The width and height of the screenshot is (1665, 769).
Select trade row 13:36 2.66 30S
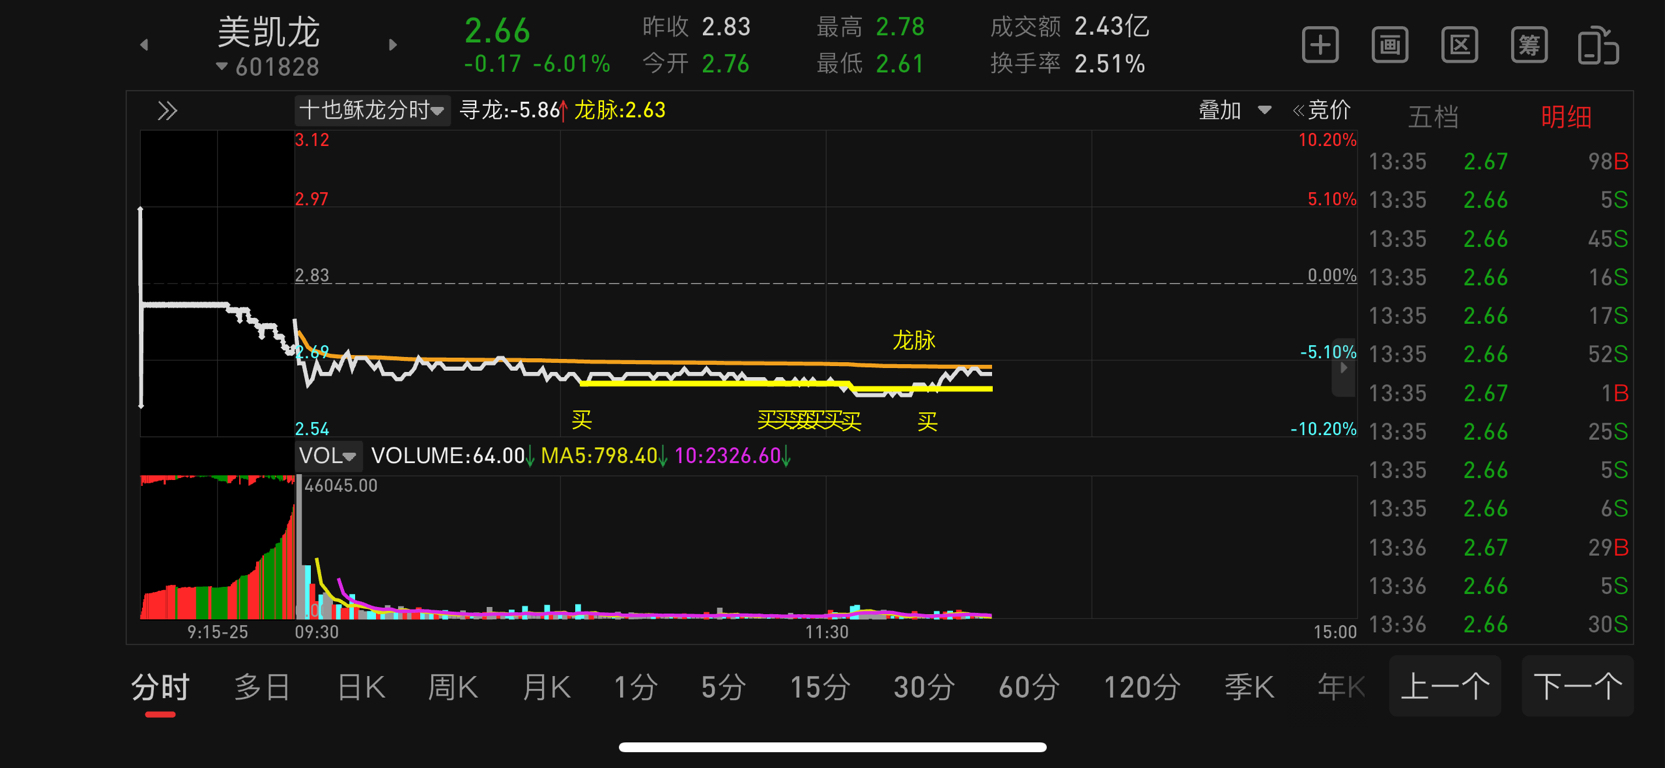(1498, 625)
